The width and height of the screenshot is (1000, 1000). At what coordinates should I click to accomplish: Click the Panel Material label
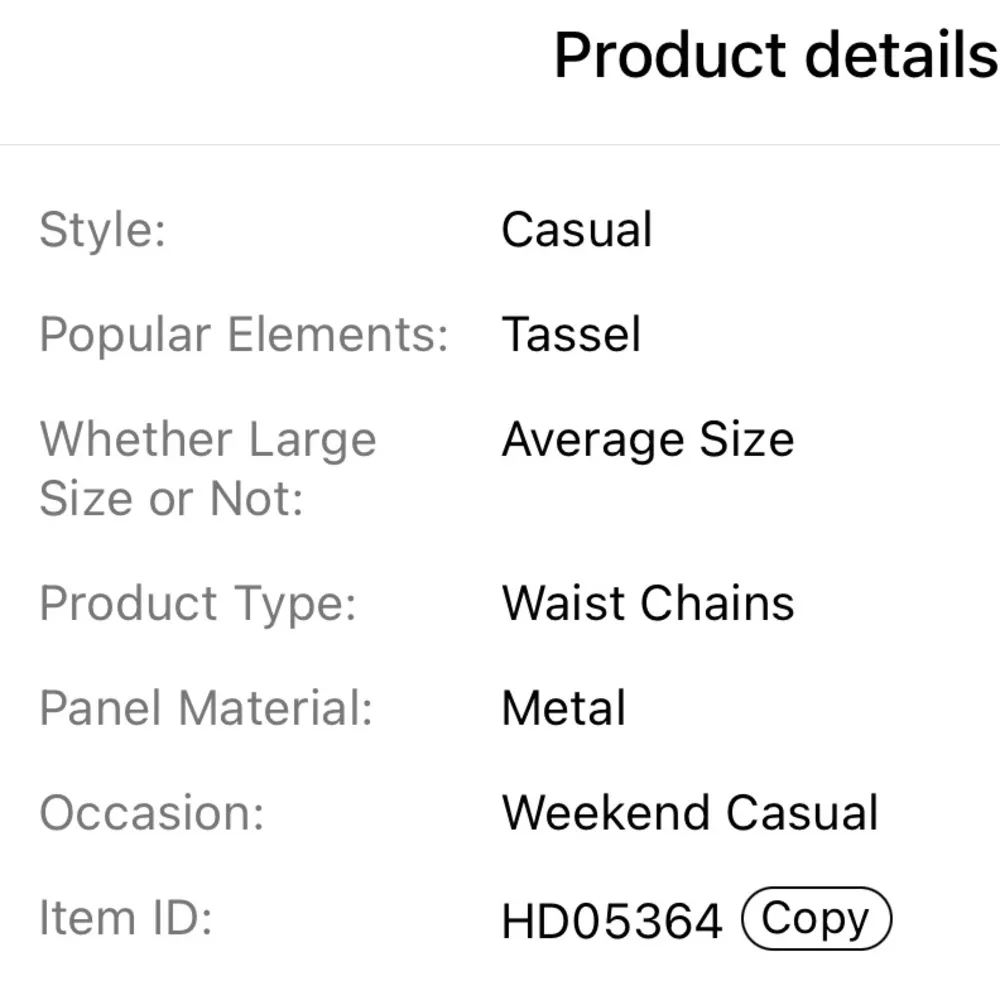coord(206,708)
